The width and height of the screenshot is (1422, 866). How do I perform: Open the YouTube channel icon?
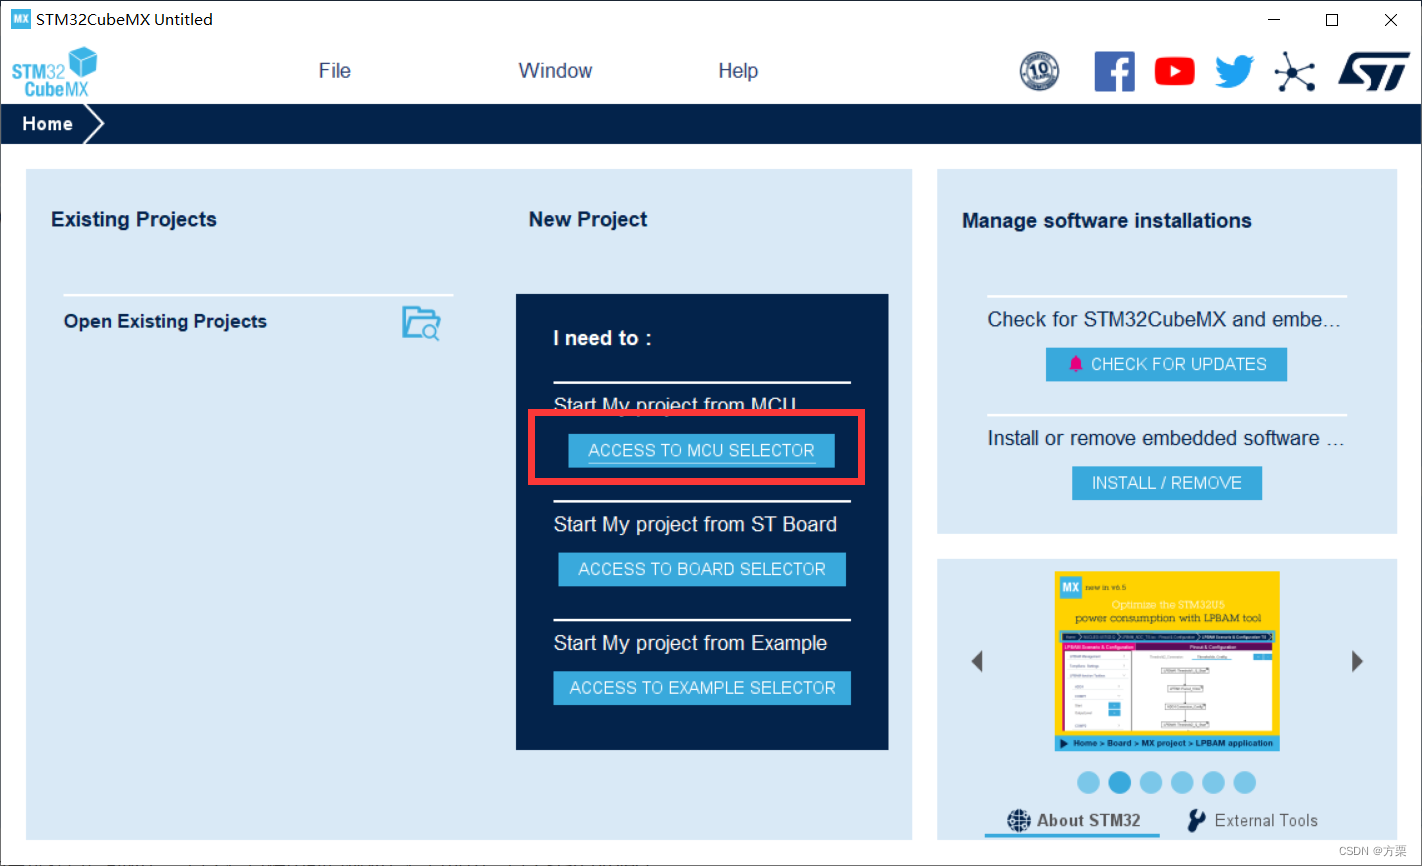(1174, 72)
